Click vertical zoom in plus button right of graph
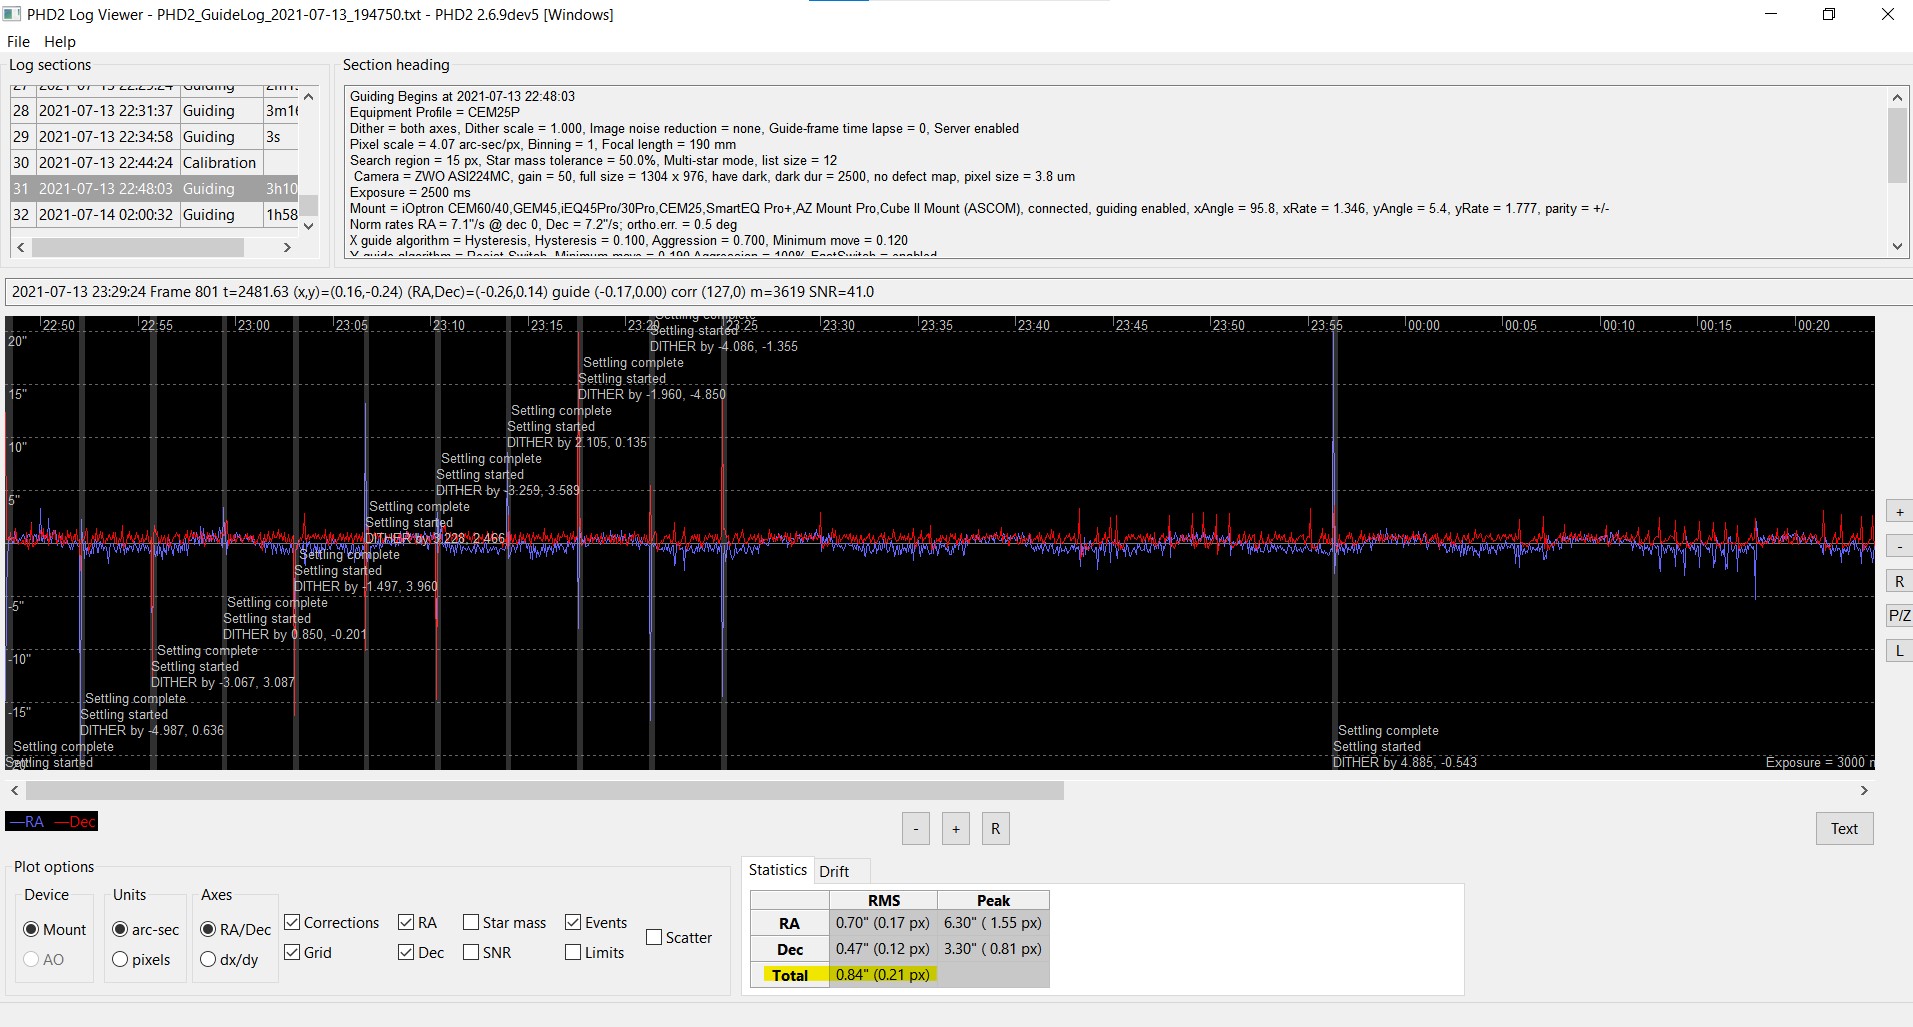Viewport: 1913px width, 1027px height. point(1899,512)
